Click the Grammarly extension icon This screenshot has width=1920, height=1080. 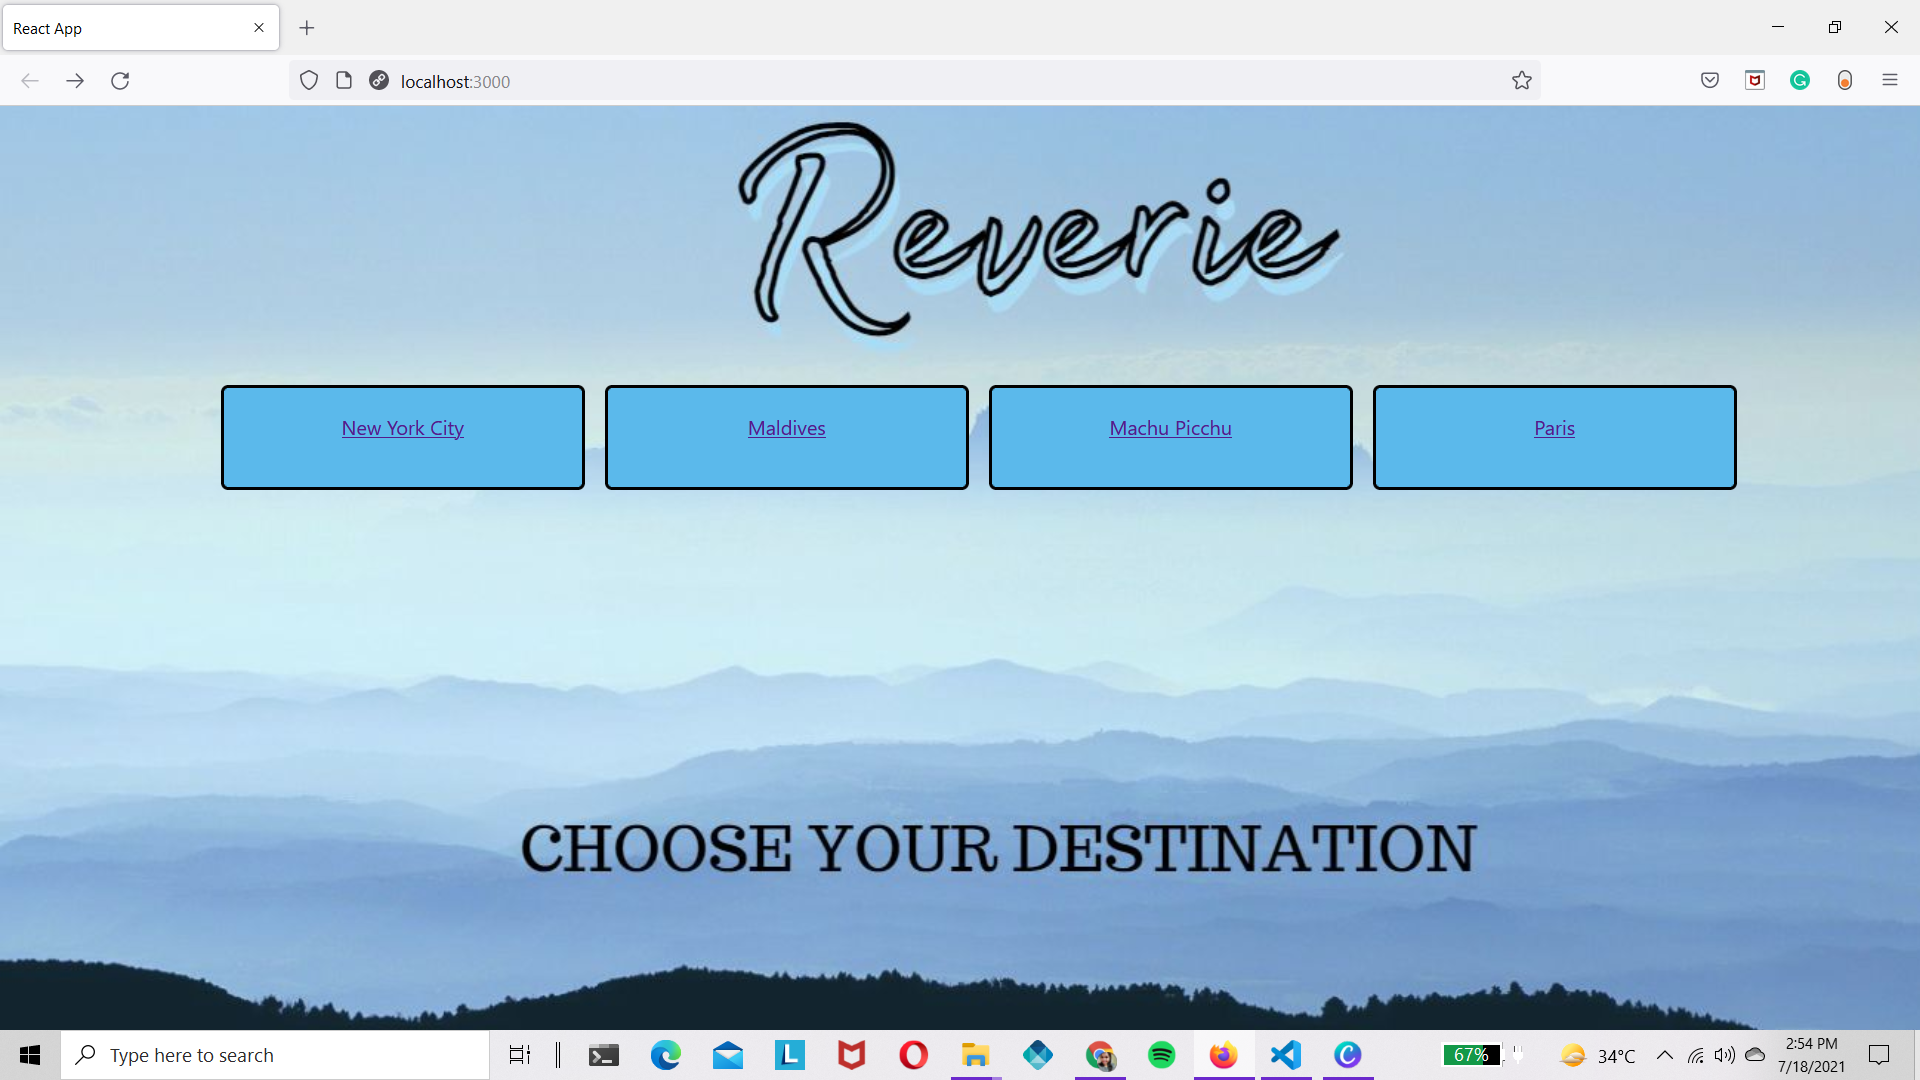pos(1799,81)
